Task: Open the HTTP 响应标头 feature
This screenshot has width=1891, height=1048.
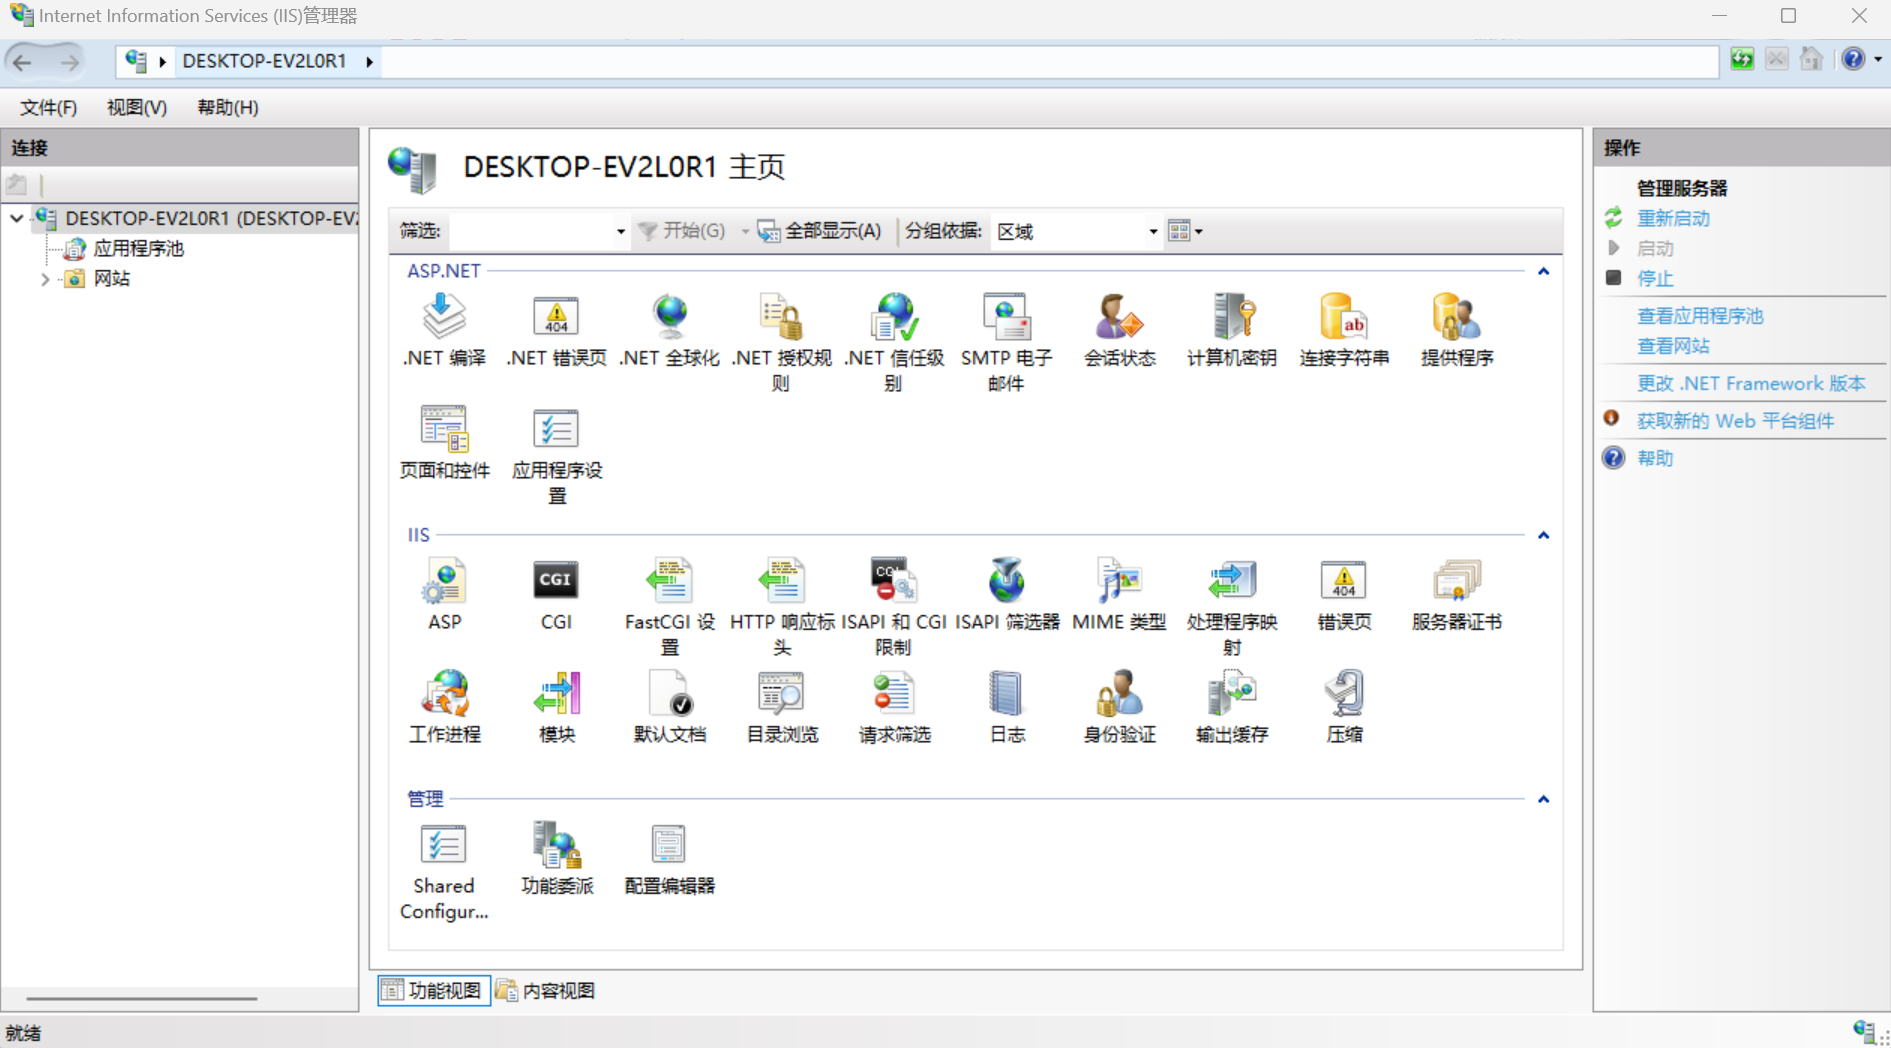Action: [x=781, y=607]
